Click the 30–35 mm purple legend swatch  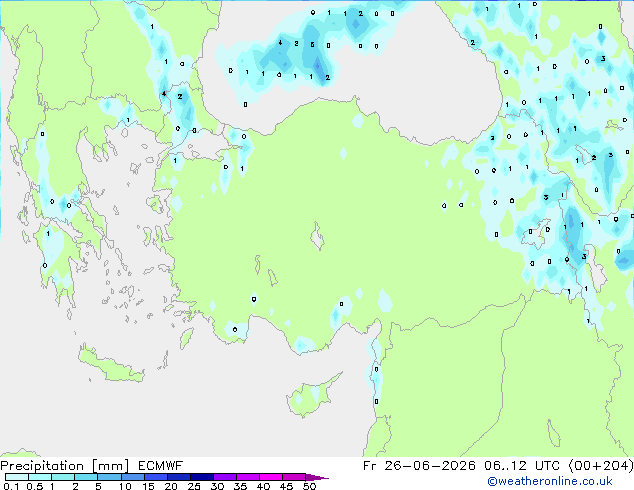(225, 477)
